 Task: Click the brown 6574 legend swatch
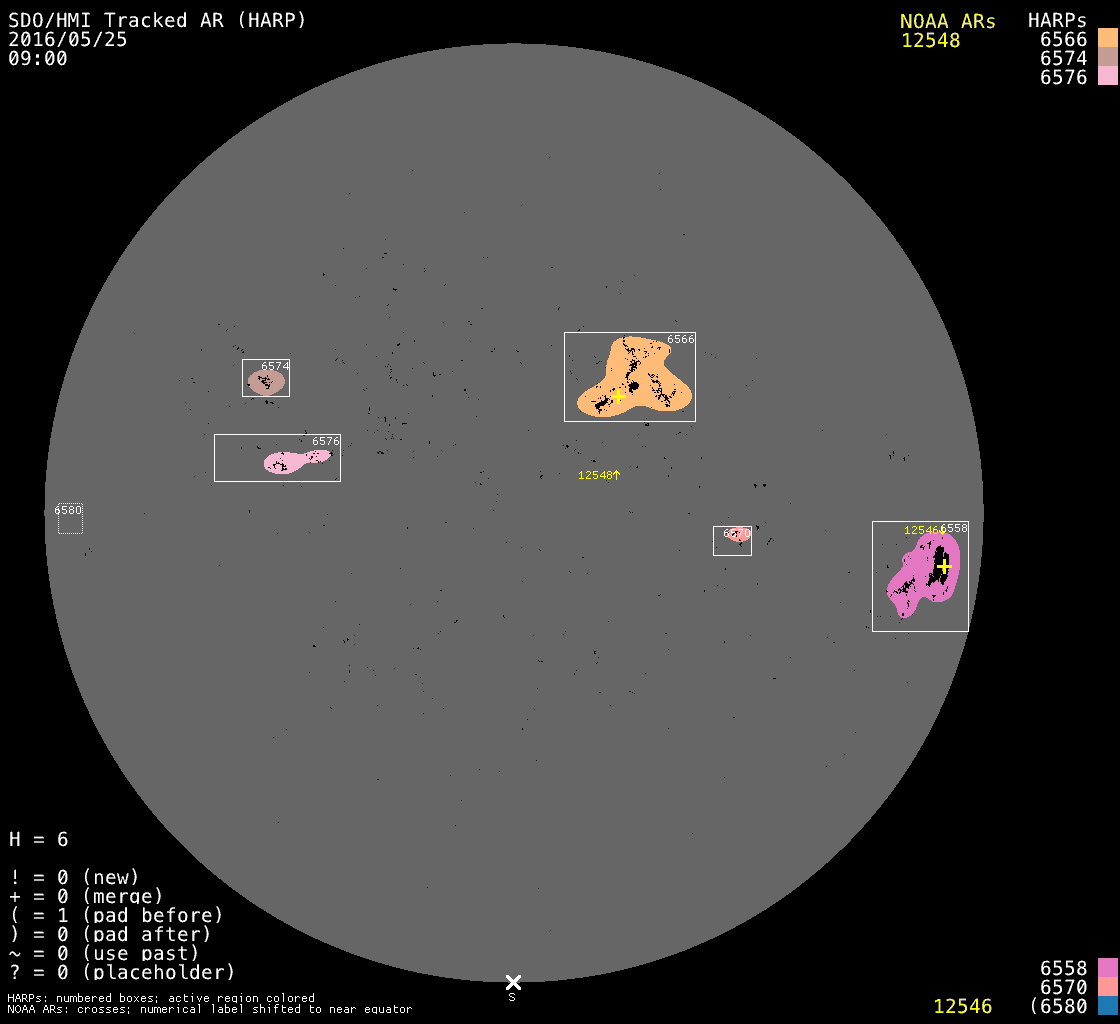(1107, 58)
